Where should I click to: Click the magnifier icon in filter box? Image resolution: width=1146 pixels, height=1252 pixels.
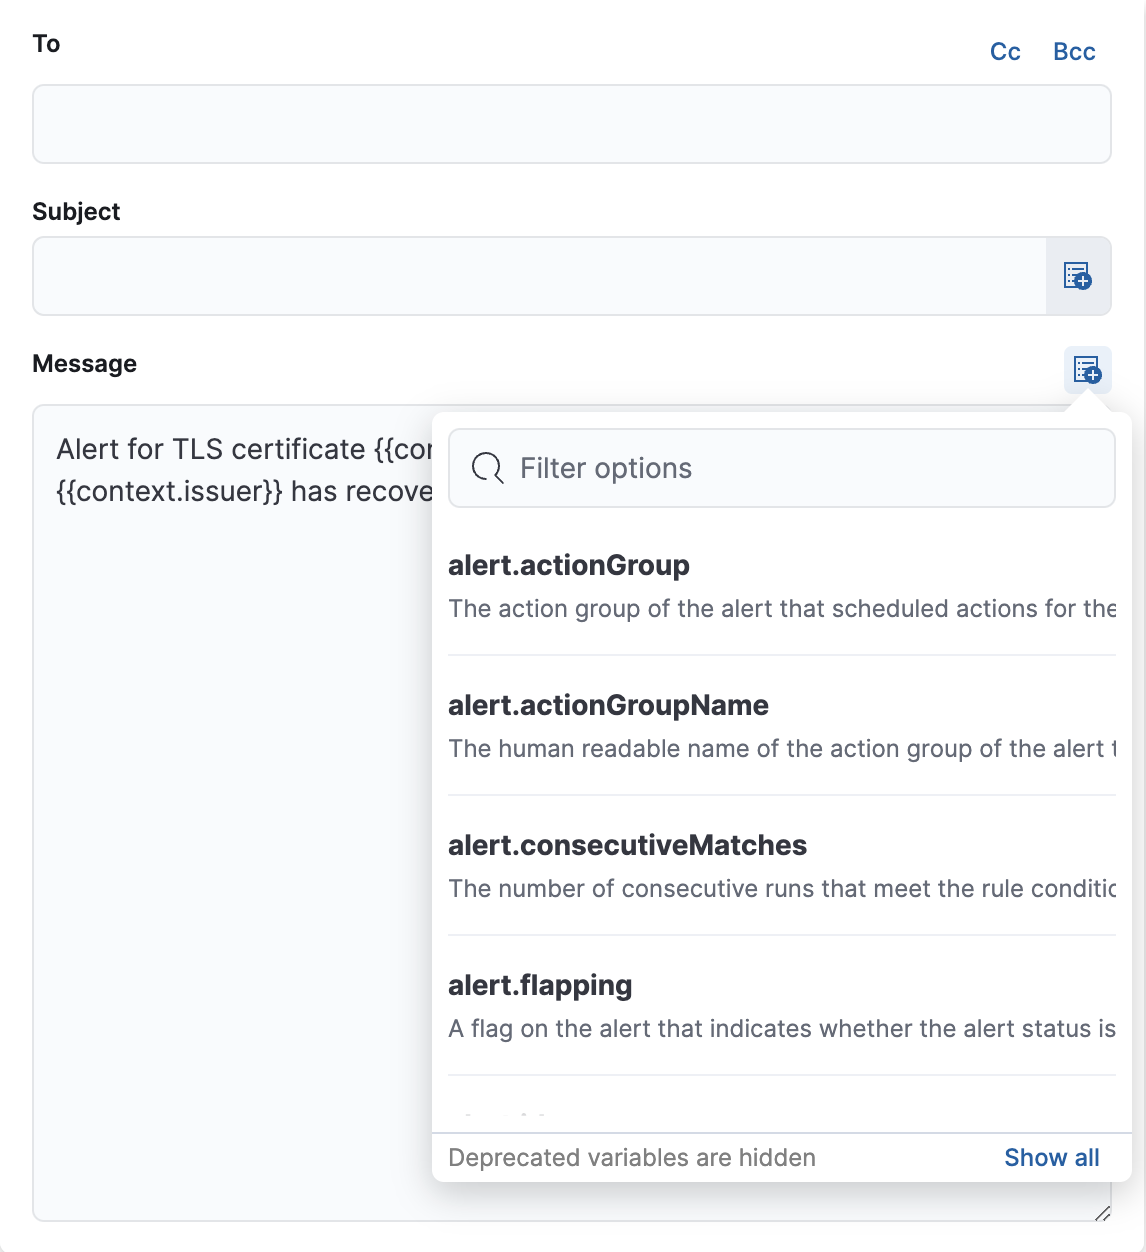point(487,467)
